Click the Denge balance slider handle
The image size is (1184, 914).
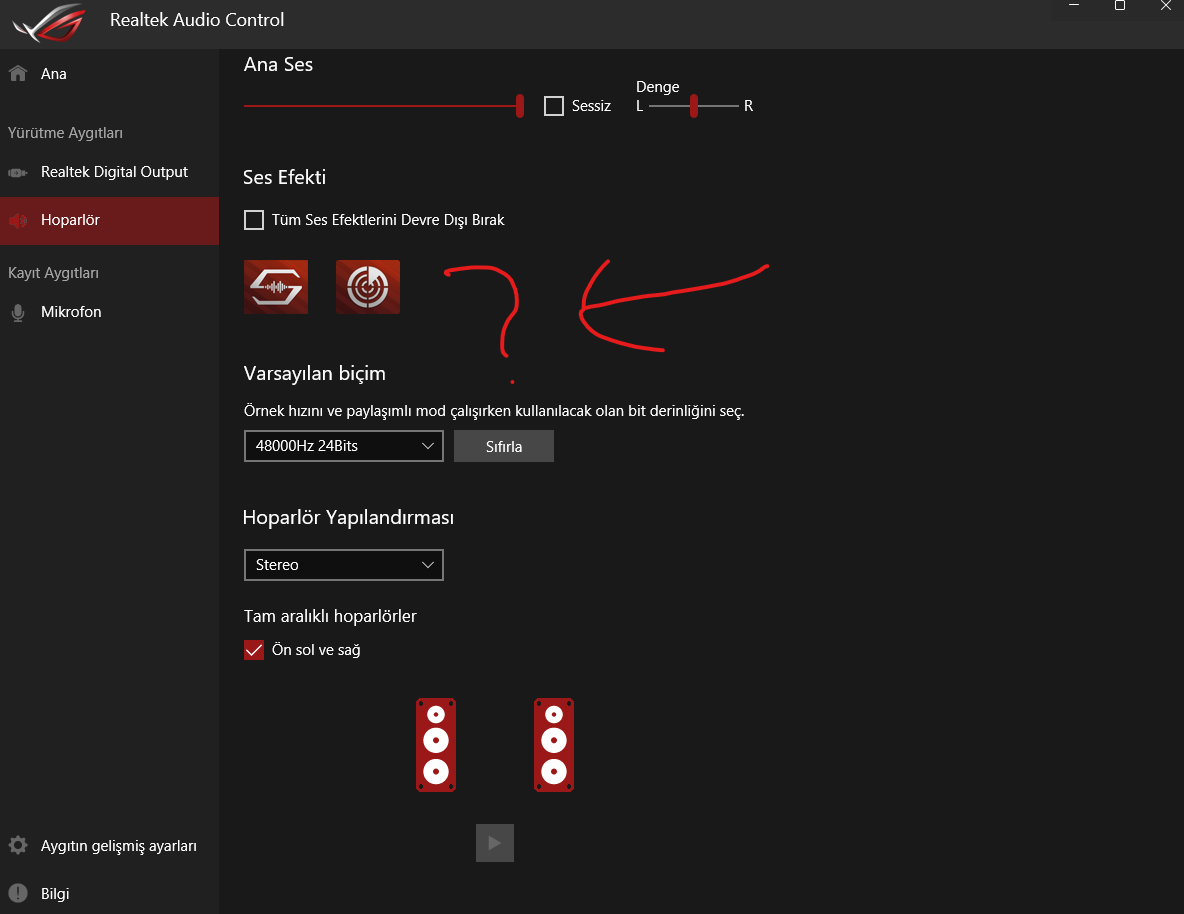pos(693,106)
